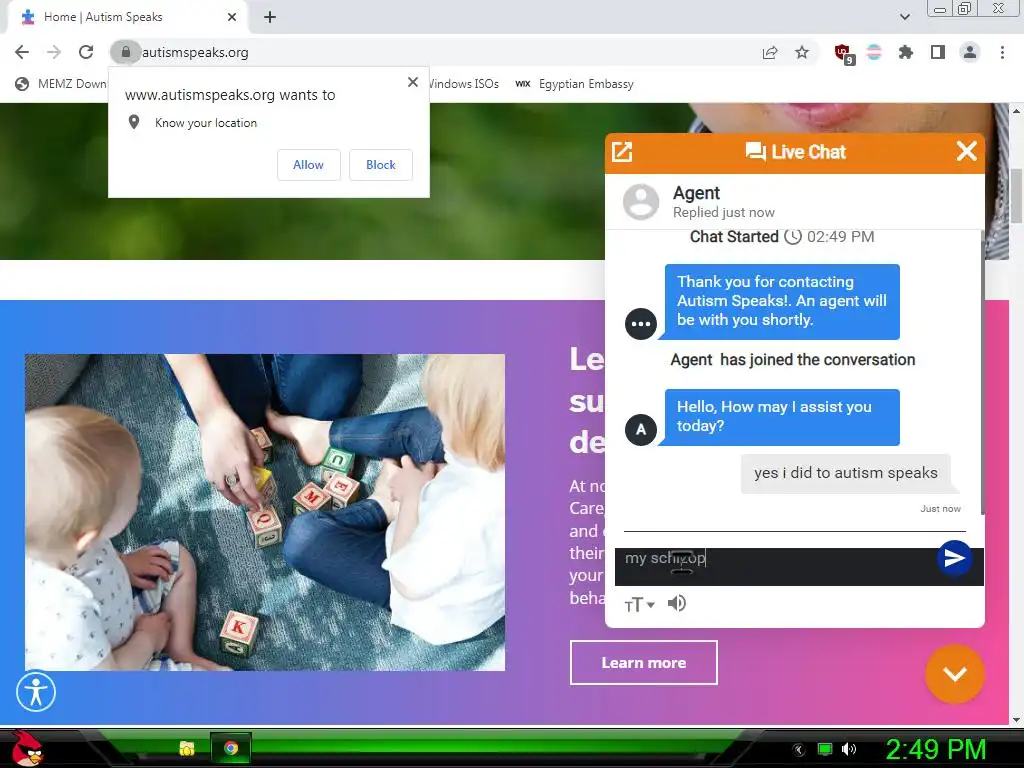Viewport: 1024px width, 768px height.
Task: Bookmark this page with the star icon
Action: [x=802, y=52]
